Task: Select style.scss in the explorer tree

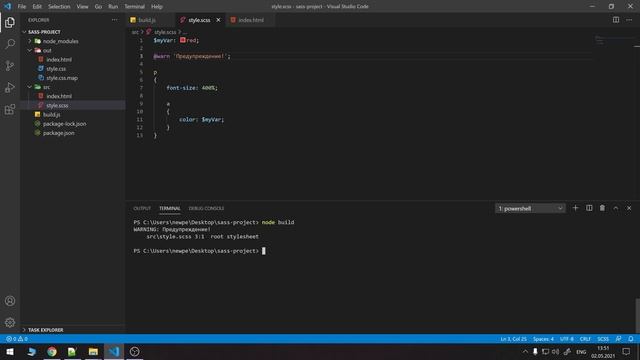Action: (x=57, y=105)
